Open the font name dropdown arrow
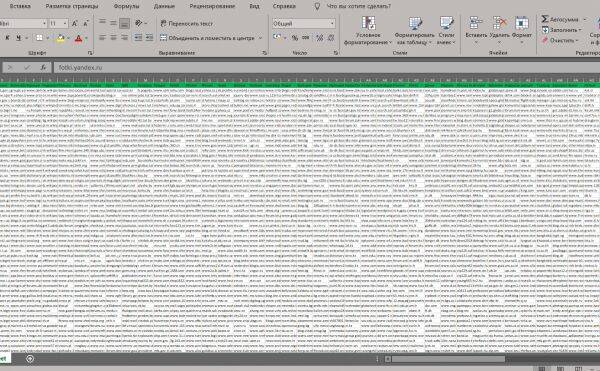 [x=44, y=24]
